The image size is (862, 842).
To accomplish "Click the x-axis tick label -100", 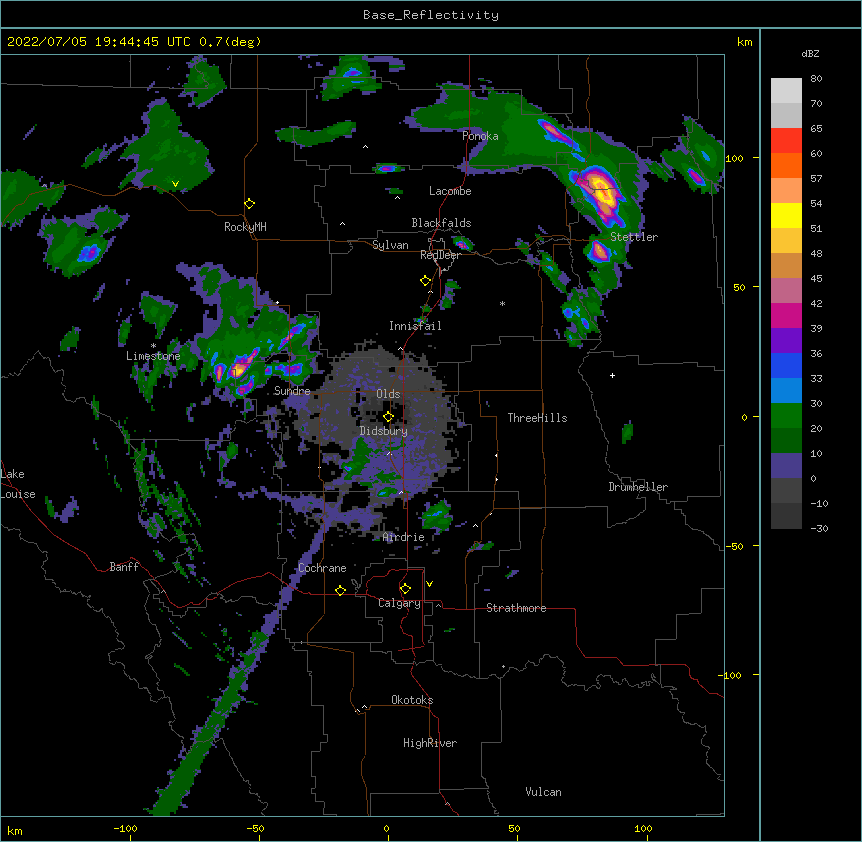I will (x=125, y=828).
